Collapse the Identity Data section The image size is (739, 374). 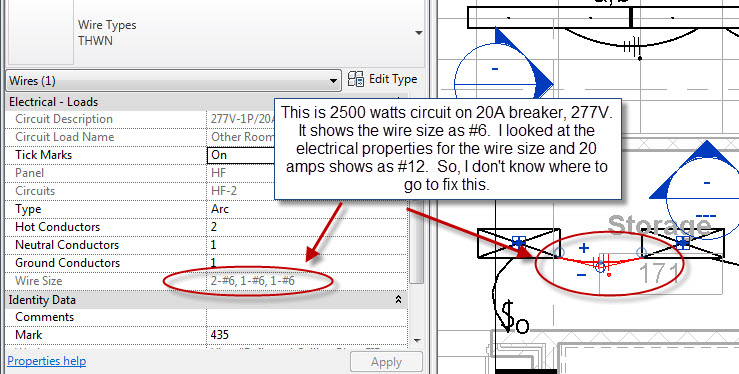click(x=398, y=300)
